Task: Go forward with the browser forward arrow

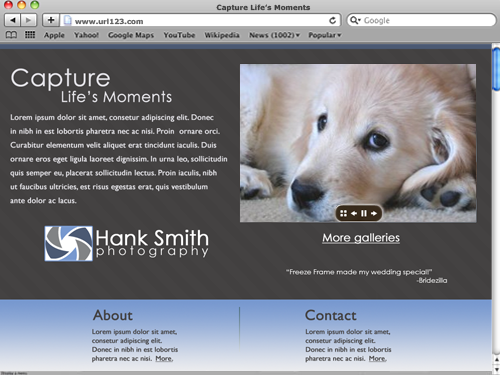Action: (x=29, y=20)
